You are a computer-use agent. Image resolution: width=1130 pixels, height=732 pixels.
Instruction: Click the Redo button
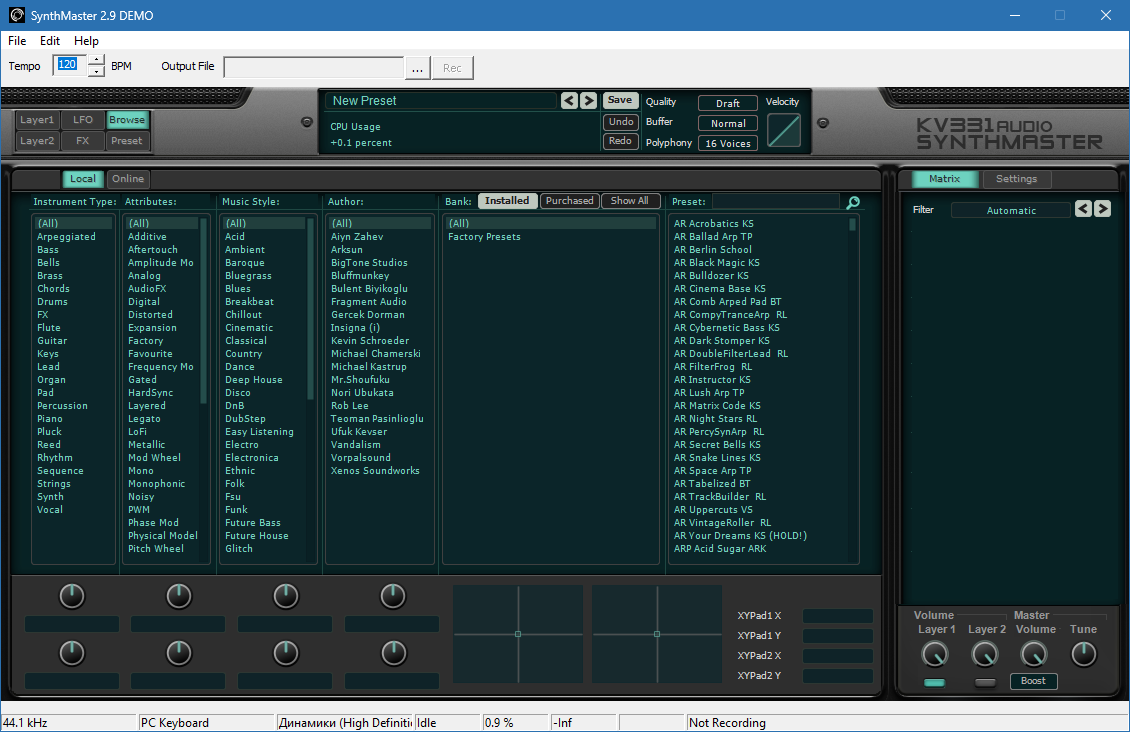click(620, 141)
